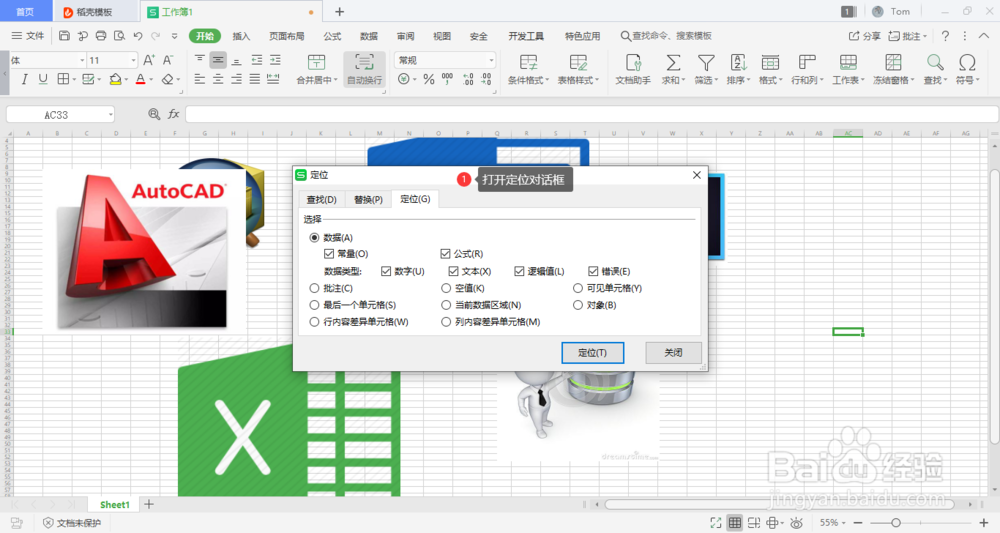The image size is (1000, 533).
Task: Click the Rows and Columns icon
Action: (807, 62)
